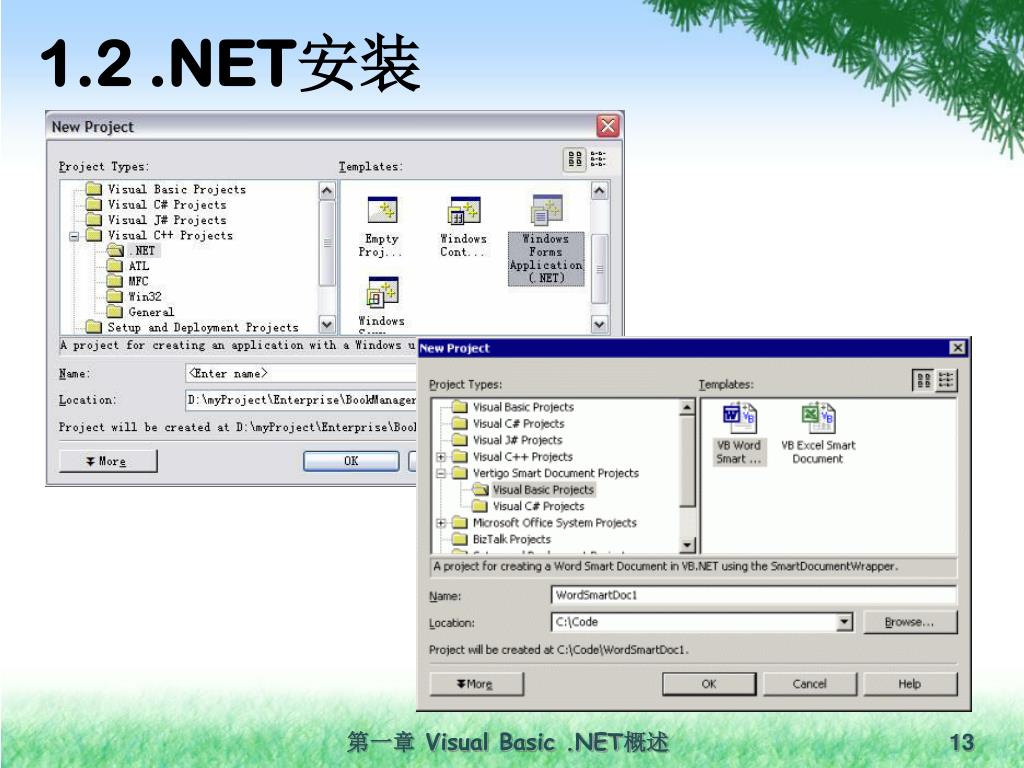
Task: Select Win32 folder in back dialog tree
Action: tap(135, 296)
